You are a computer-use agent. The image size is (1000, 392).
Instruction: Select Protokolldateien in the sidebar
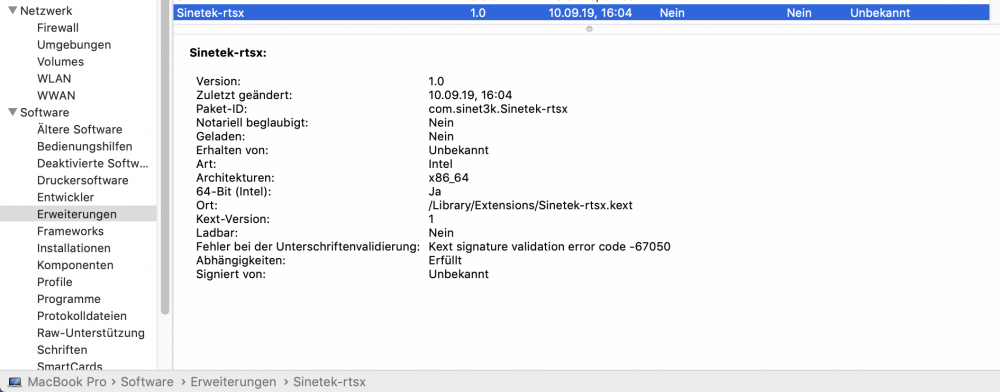pos(82,316)
